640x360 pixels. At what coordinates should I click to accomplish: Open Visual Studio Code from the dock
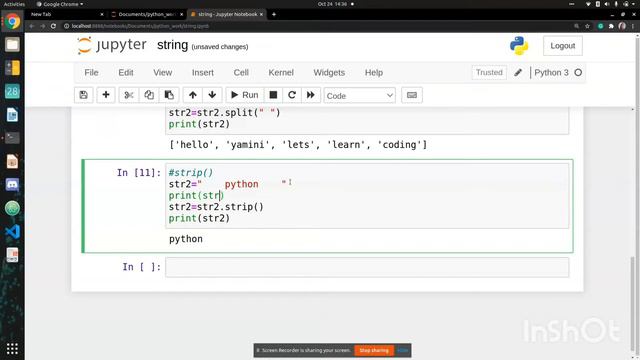[x=12, y=231]
